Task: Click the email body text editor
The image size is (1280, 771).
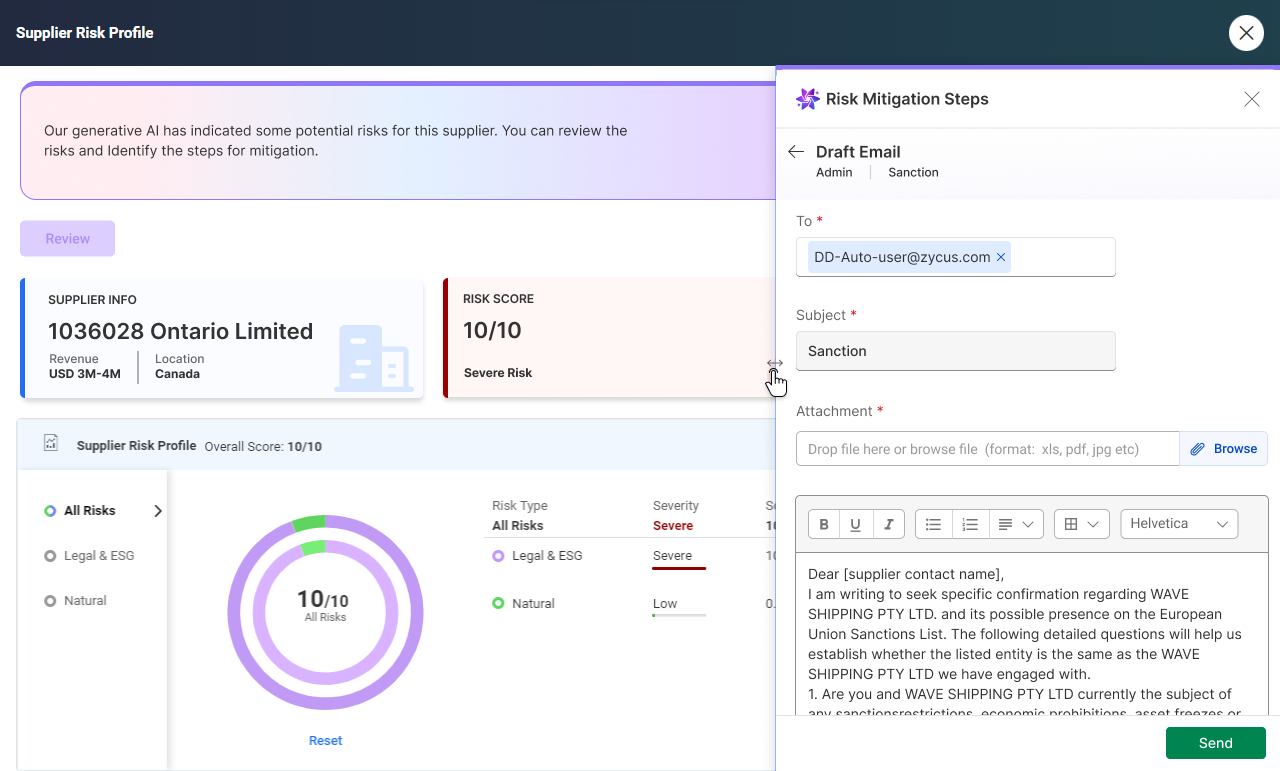Action: coord(1032,634)
